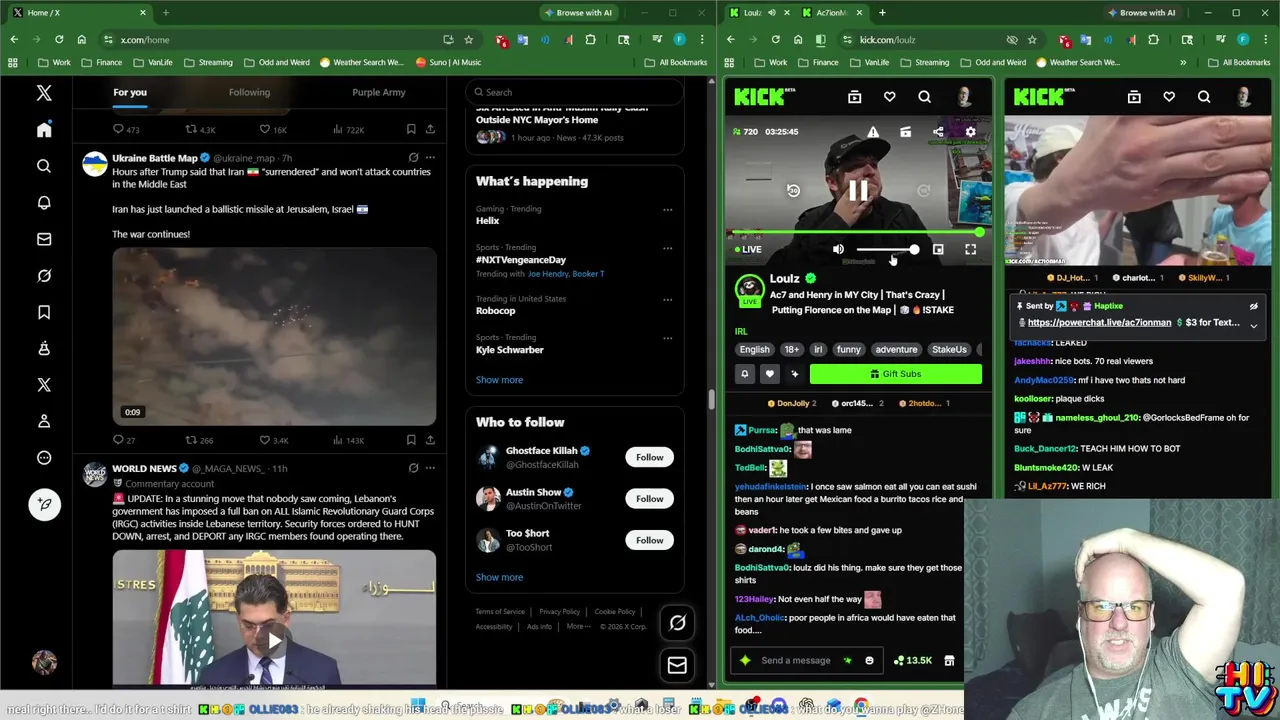Screen dimensions: 1280x720
Task: Open more options for #NXTVengeanceDay trend
Action: [x=667, y=248]
